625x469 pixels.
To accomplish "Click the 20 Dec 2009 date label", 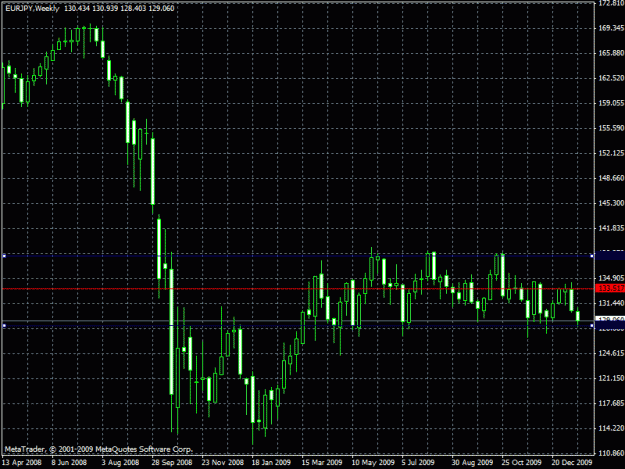I will (x=572, y=463).
